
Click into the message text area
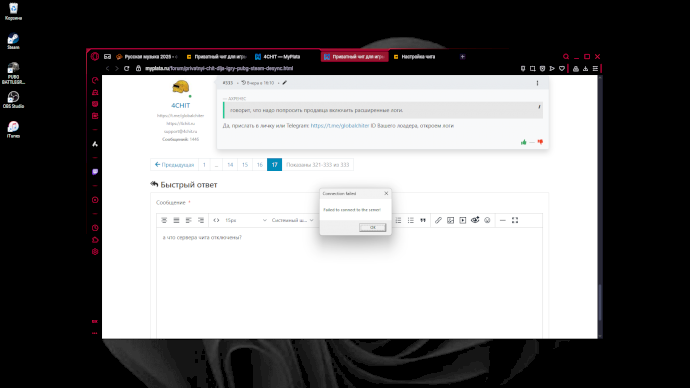[349, 282]
